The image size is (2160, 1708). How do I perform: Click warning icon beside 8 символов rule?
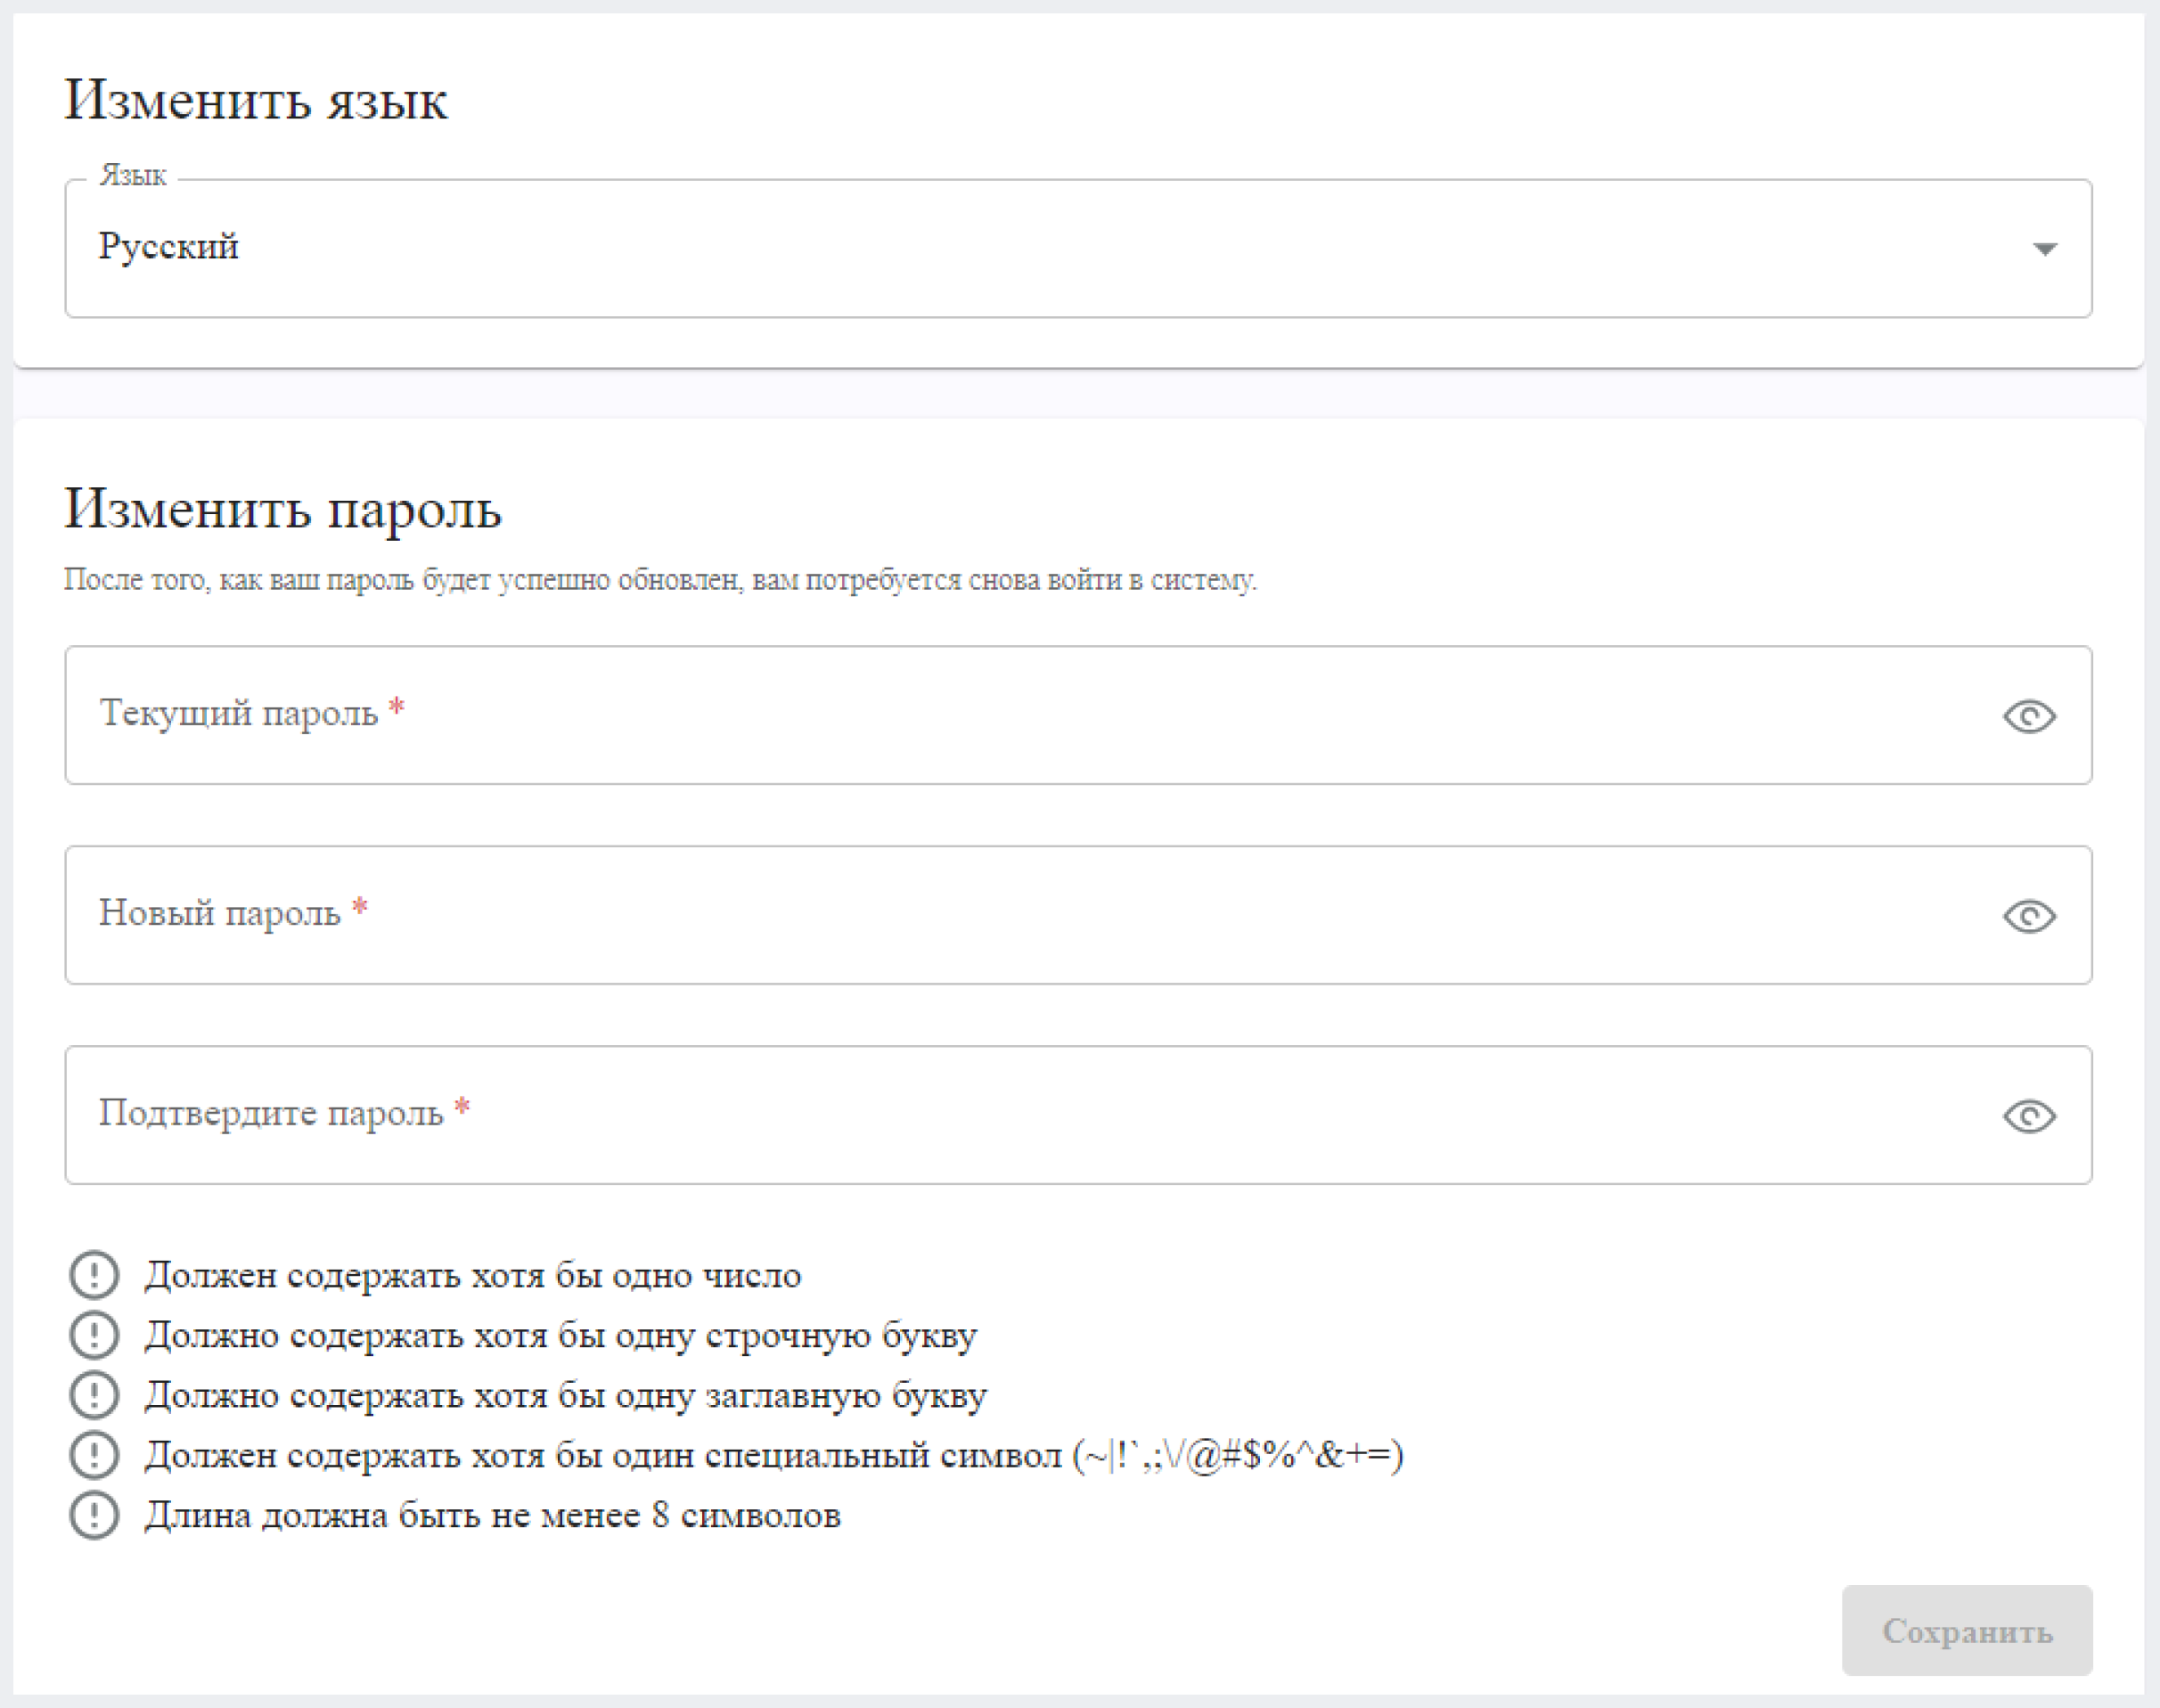pos(94,1515)
